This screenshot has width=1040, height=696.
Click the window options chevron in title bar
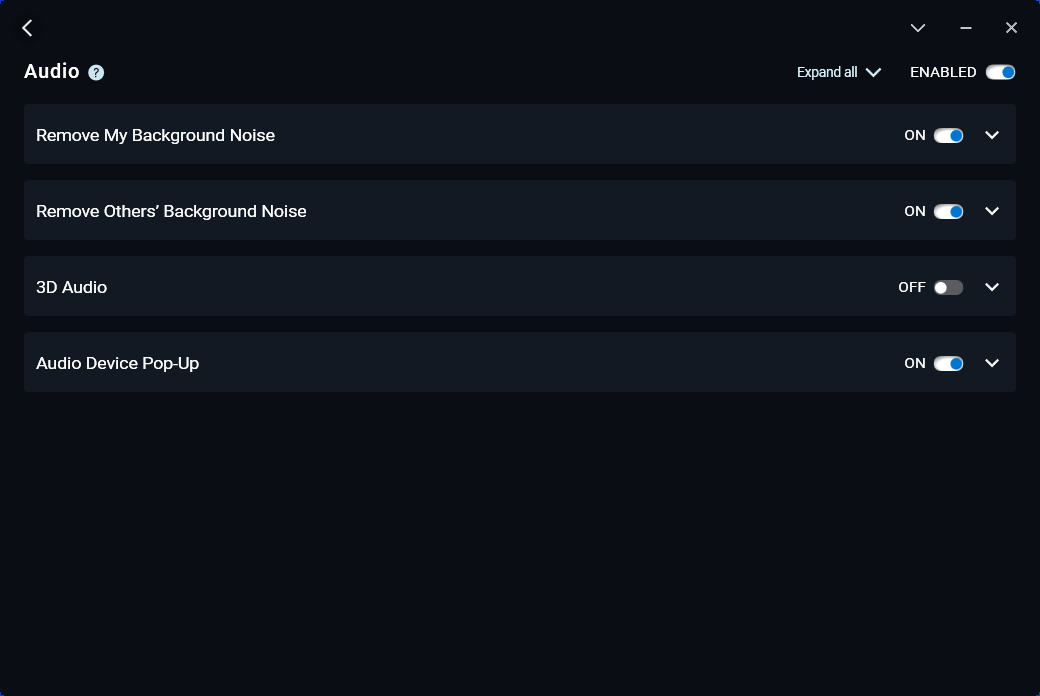(x=917, y=28)
